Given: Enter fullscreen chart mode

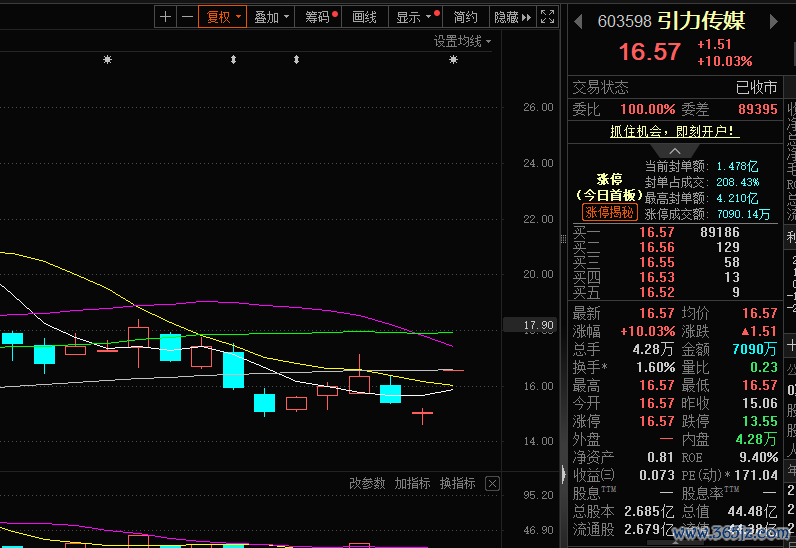Looking at the screenshot, I should pos(547,17).
